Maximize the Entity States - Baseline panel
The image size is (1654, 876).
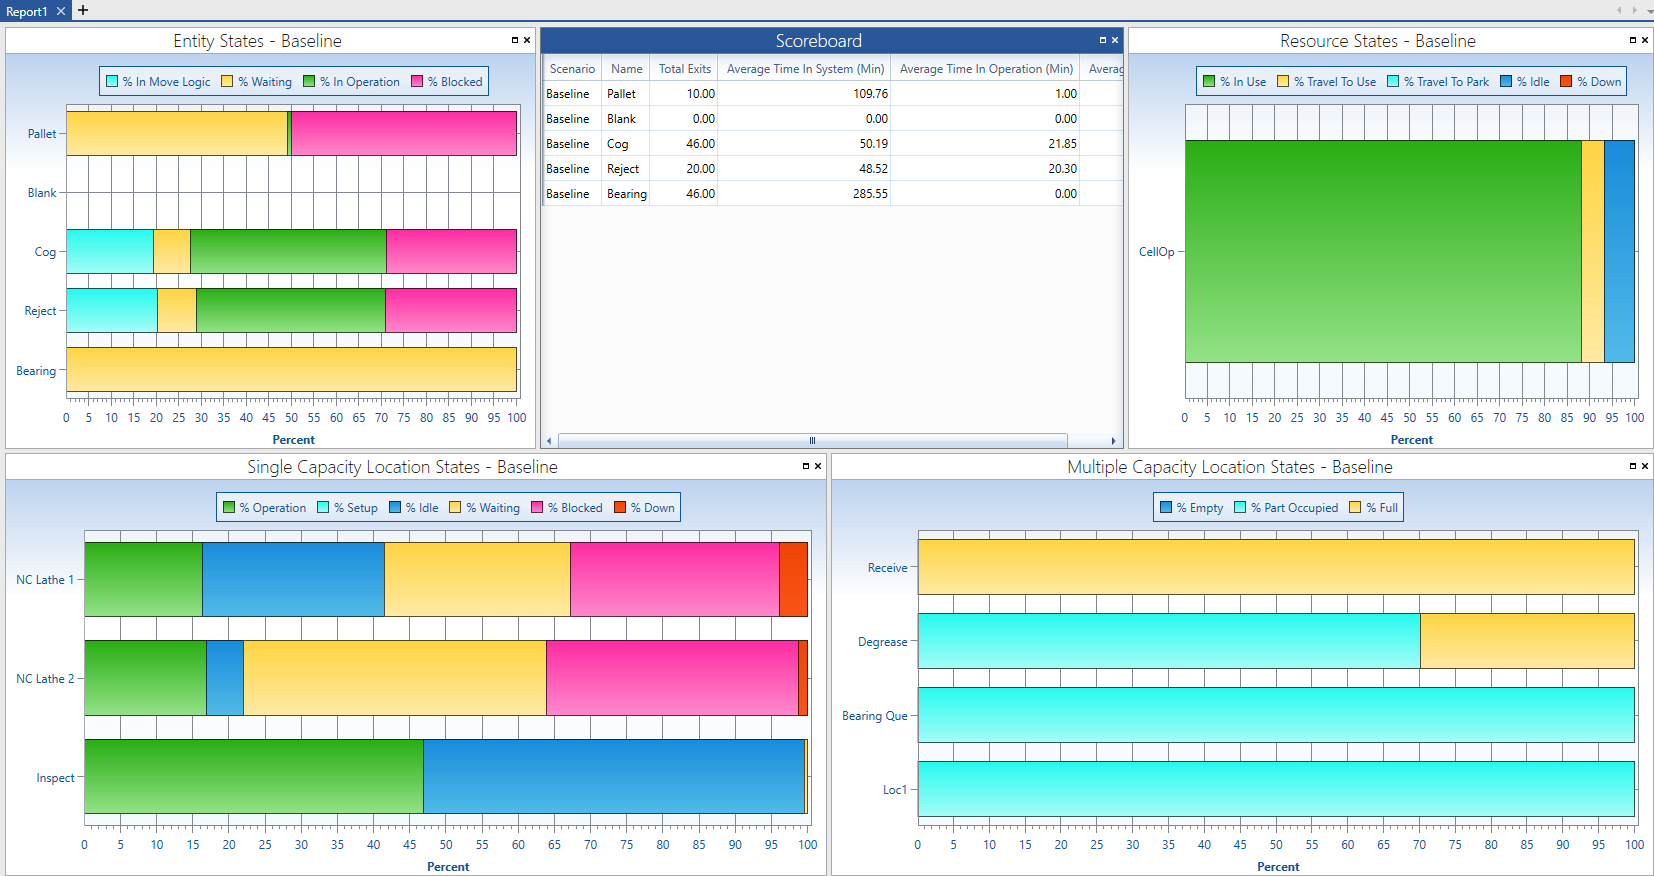tap(515, 41)
